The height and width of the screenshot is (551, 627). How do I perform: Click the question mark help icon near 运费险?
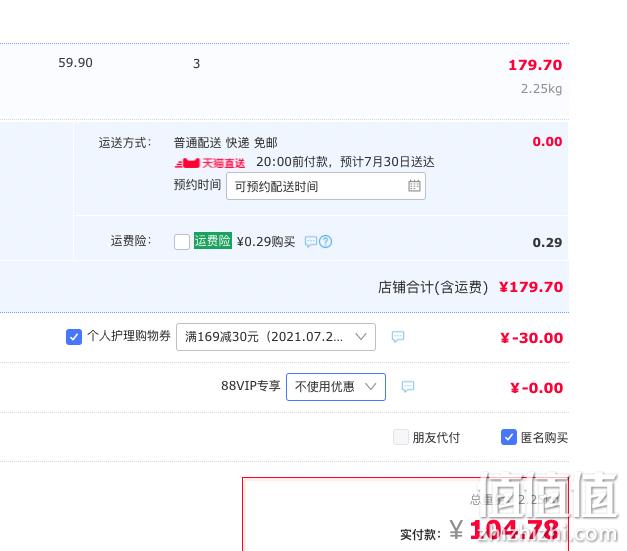tap(325, 242)
